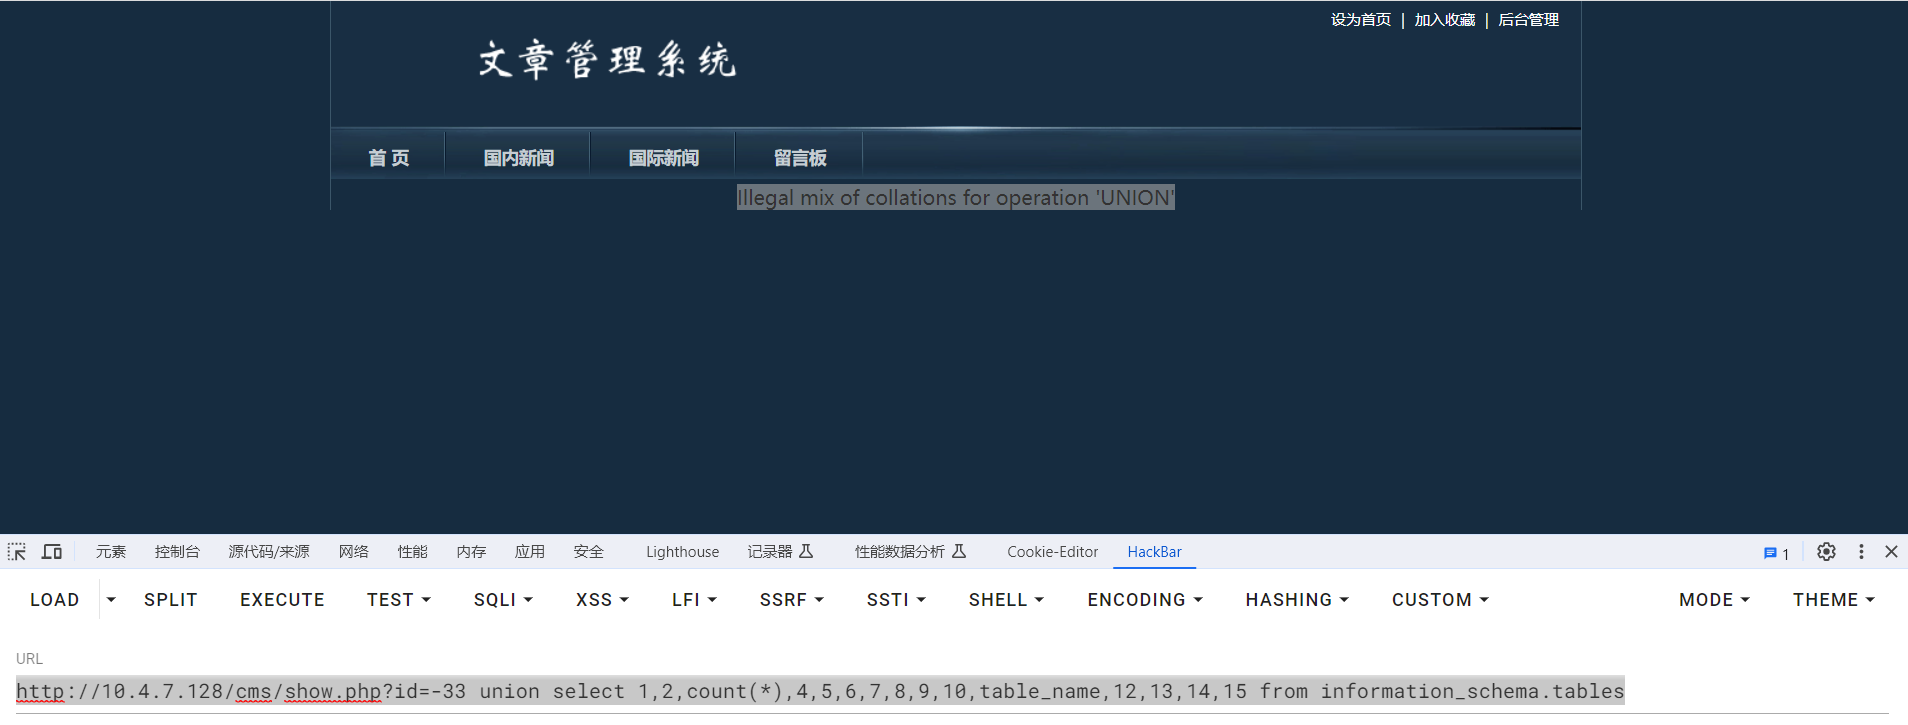Viewport: 1908px width, 725px height.
Task: Click the 文章管理系统 site title
Action: click(x=607, y=61)
